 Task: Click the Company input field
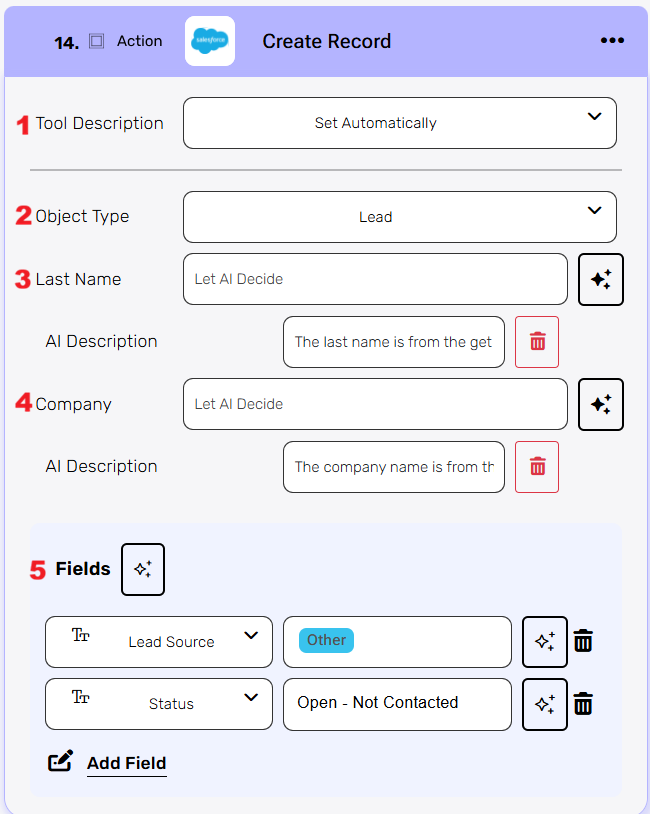coord(375,404)
